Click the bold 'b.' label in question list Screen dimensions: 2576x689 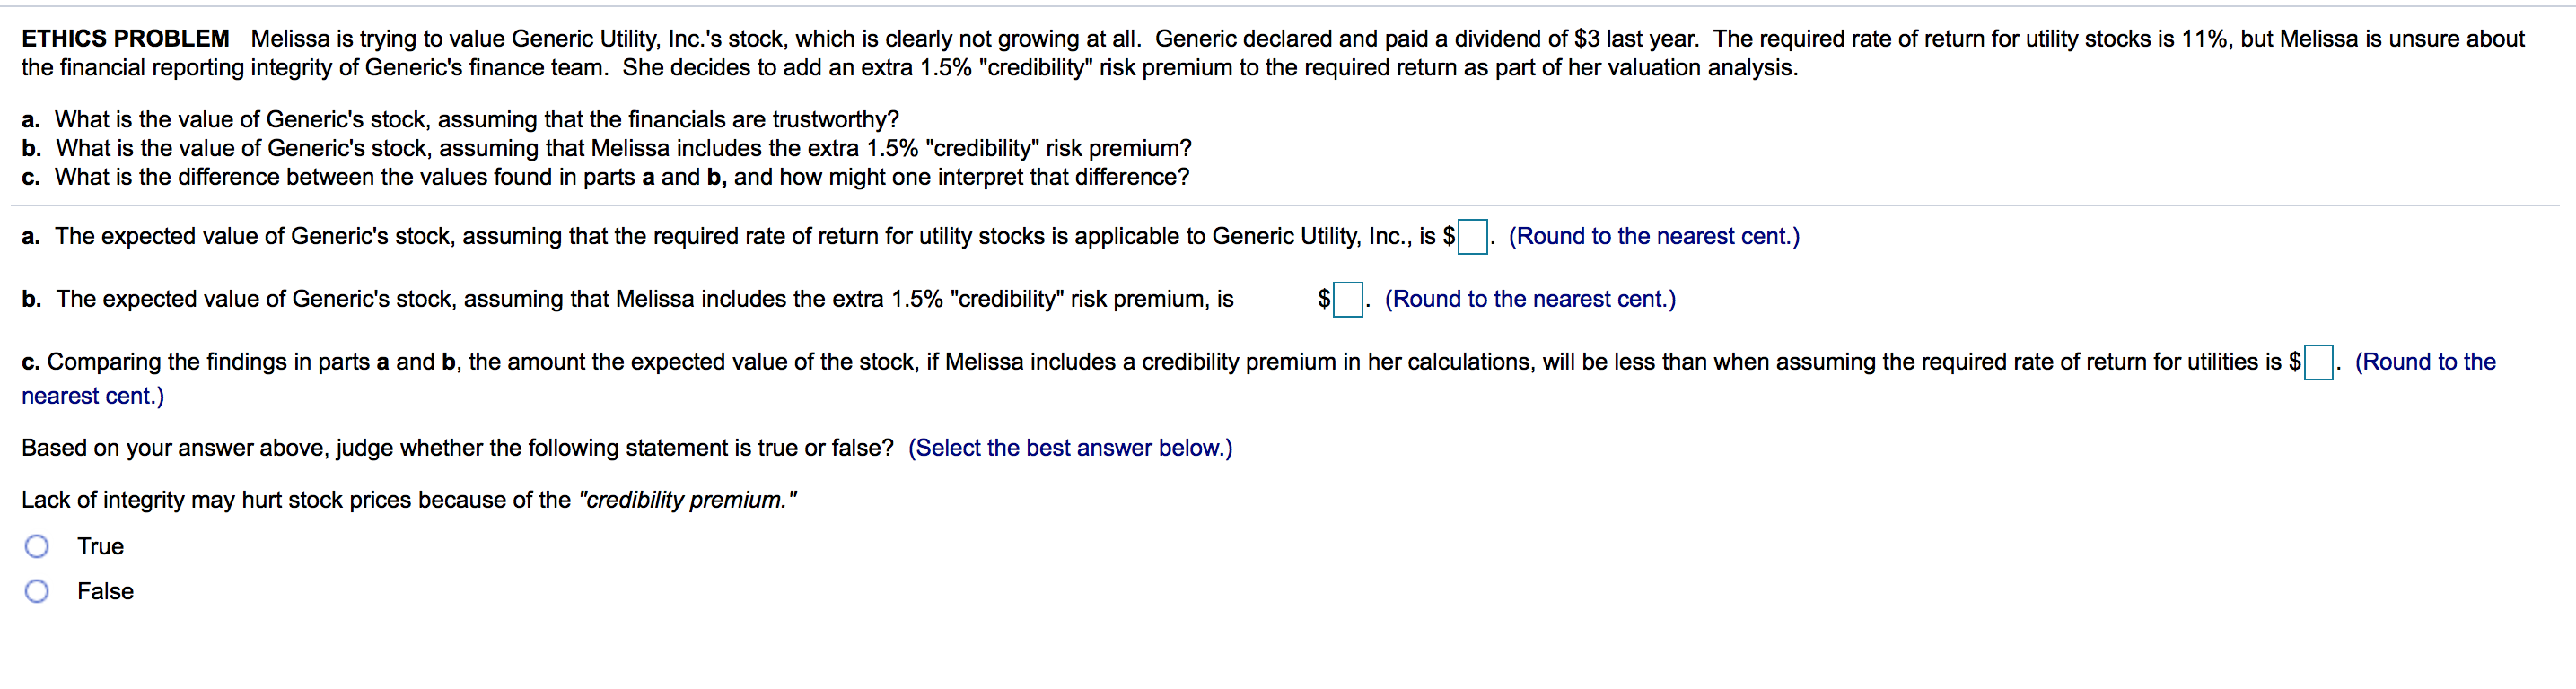31,147
